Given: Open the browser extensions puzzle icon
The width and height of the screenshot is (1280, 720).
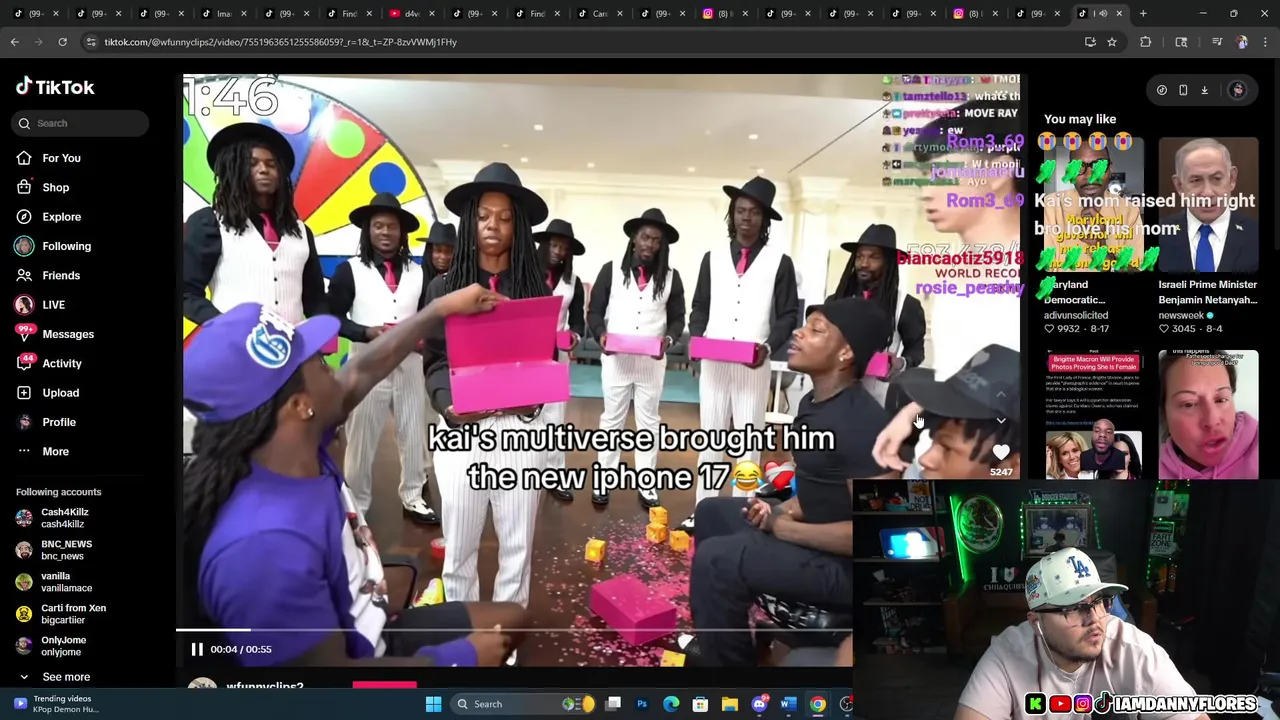Looking at the screenshot, I should pyautogui.click(x=1146, y=42).
